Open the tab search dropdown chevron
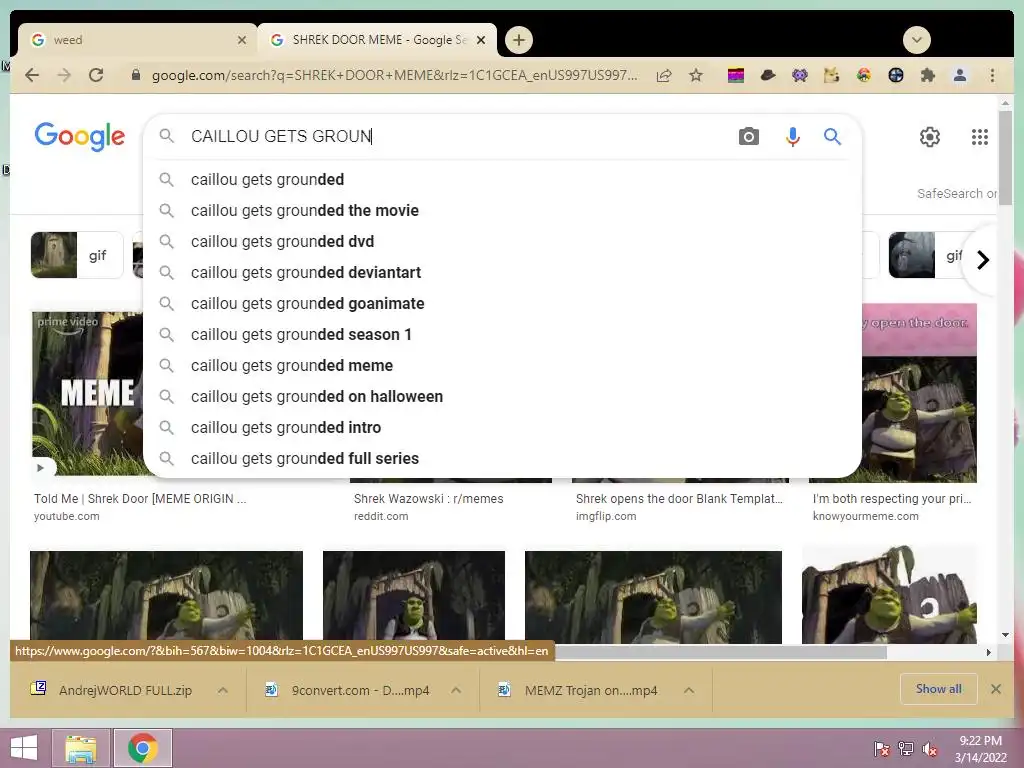1024x768 pixels. (916, 40)
